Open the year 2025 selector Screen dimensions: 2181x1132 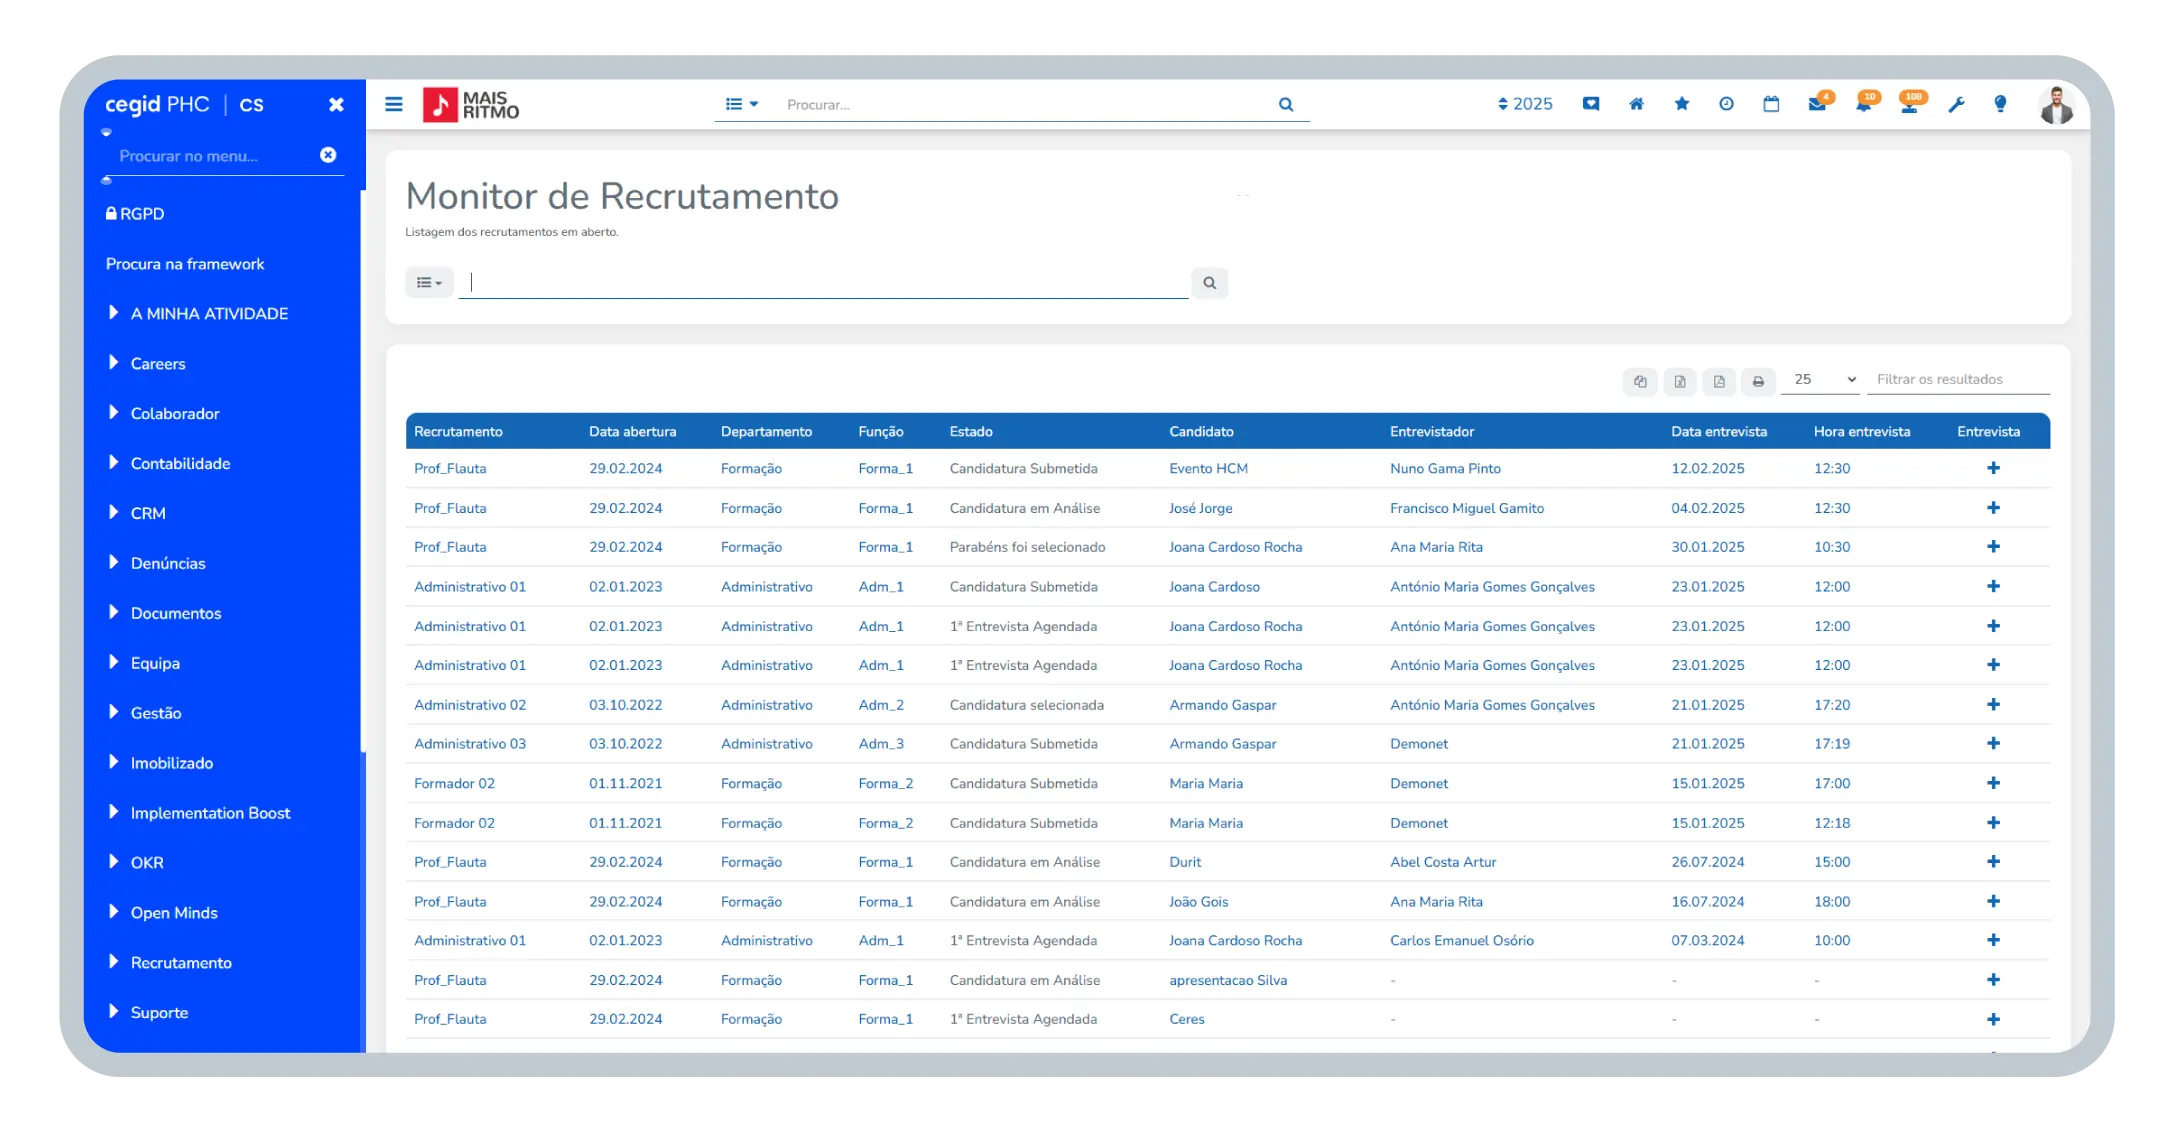point(1525,104)
